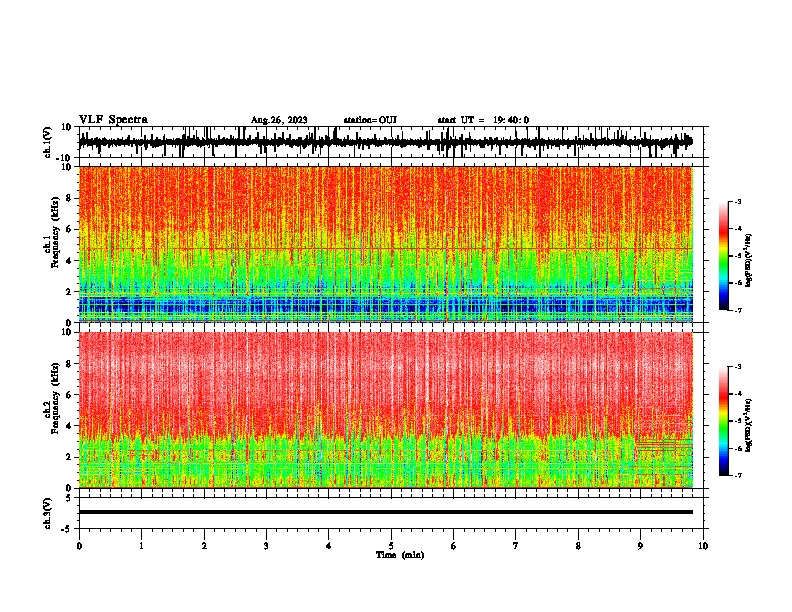
Task: Click the ch.1 frequency spectrogram
Action: [x=386, y=244]
